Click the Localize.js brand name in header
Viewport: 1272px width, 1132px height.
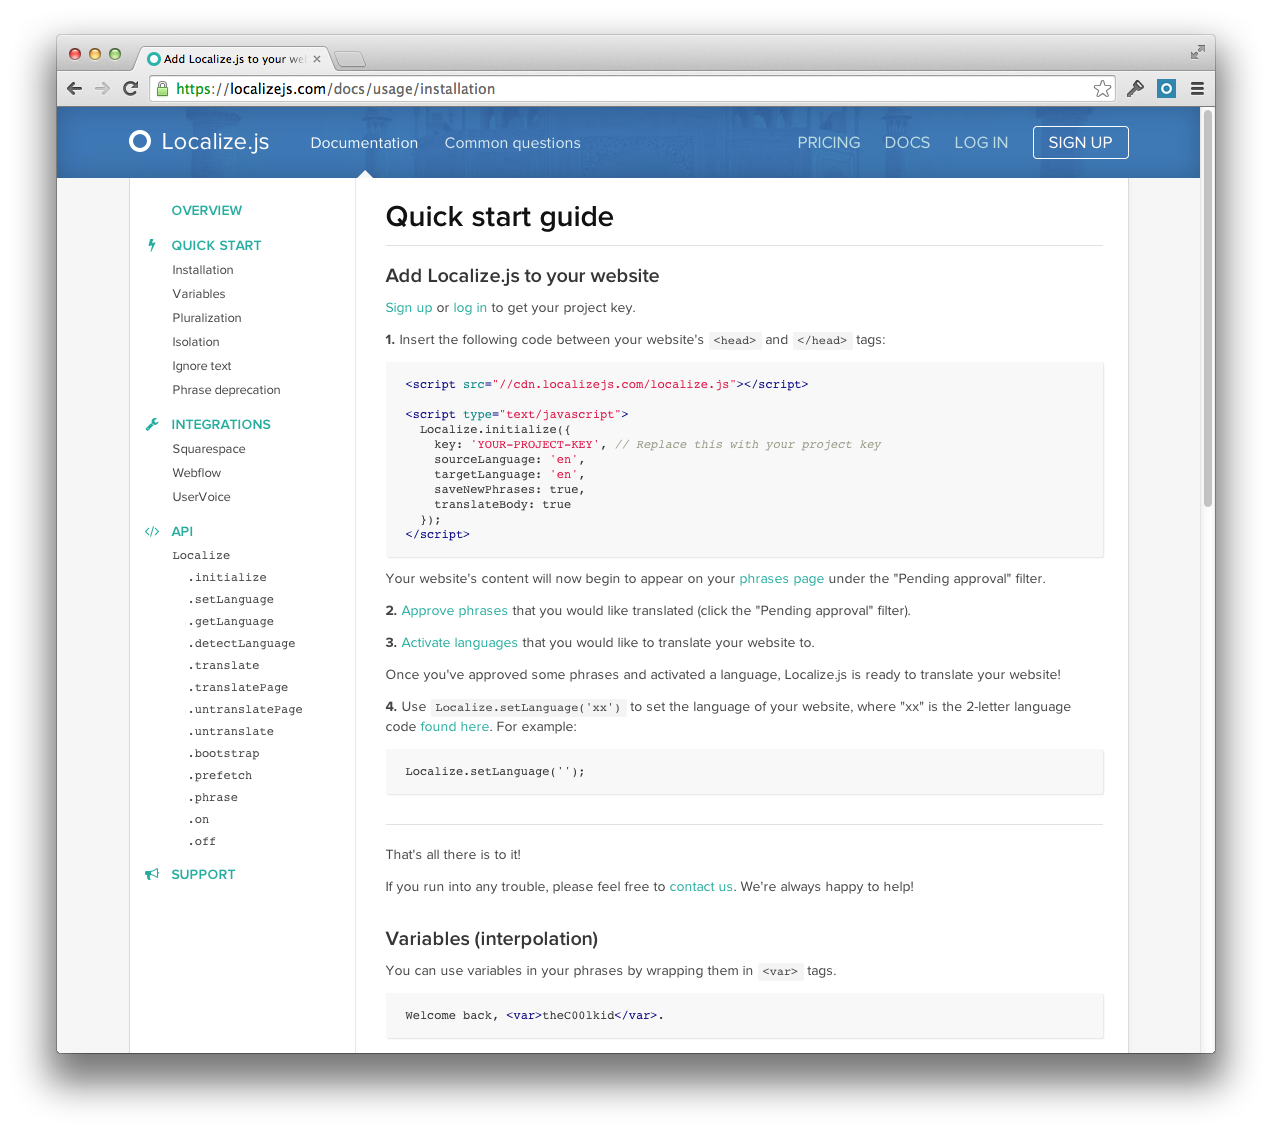215,142
